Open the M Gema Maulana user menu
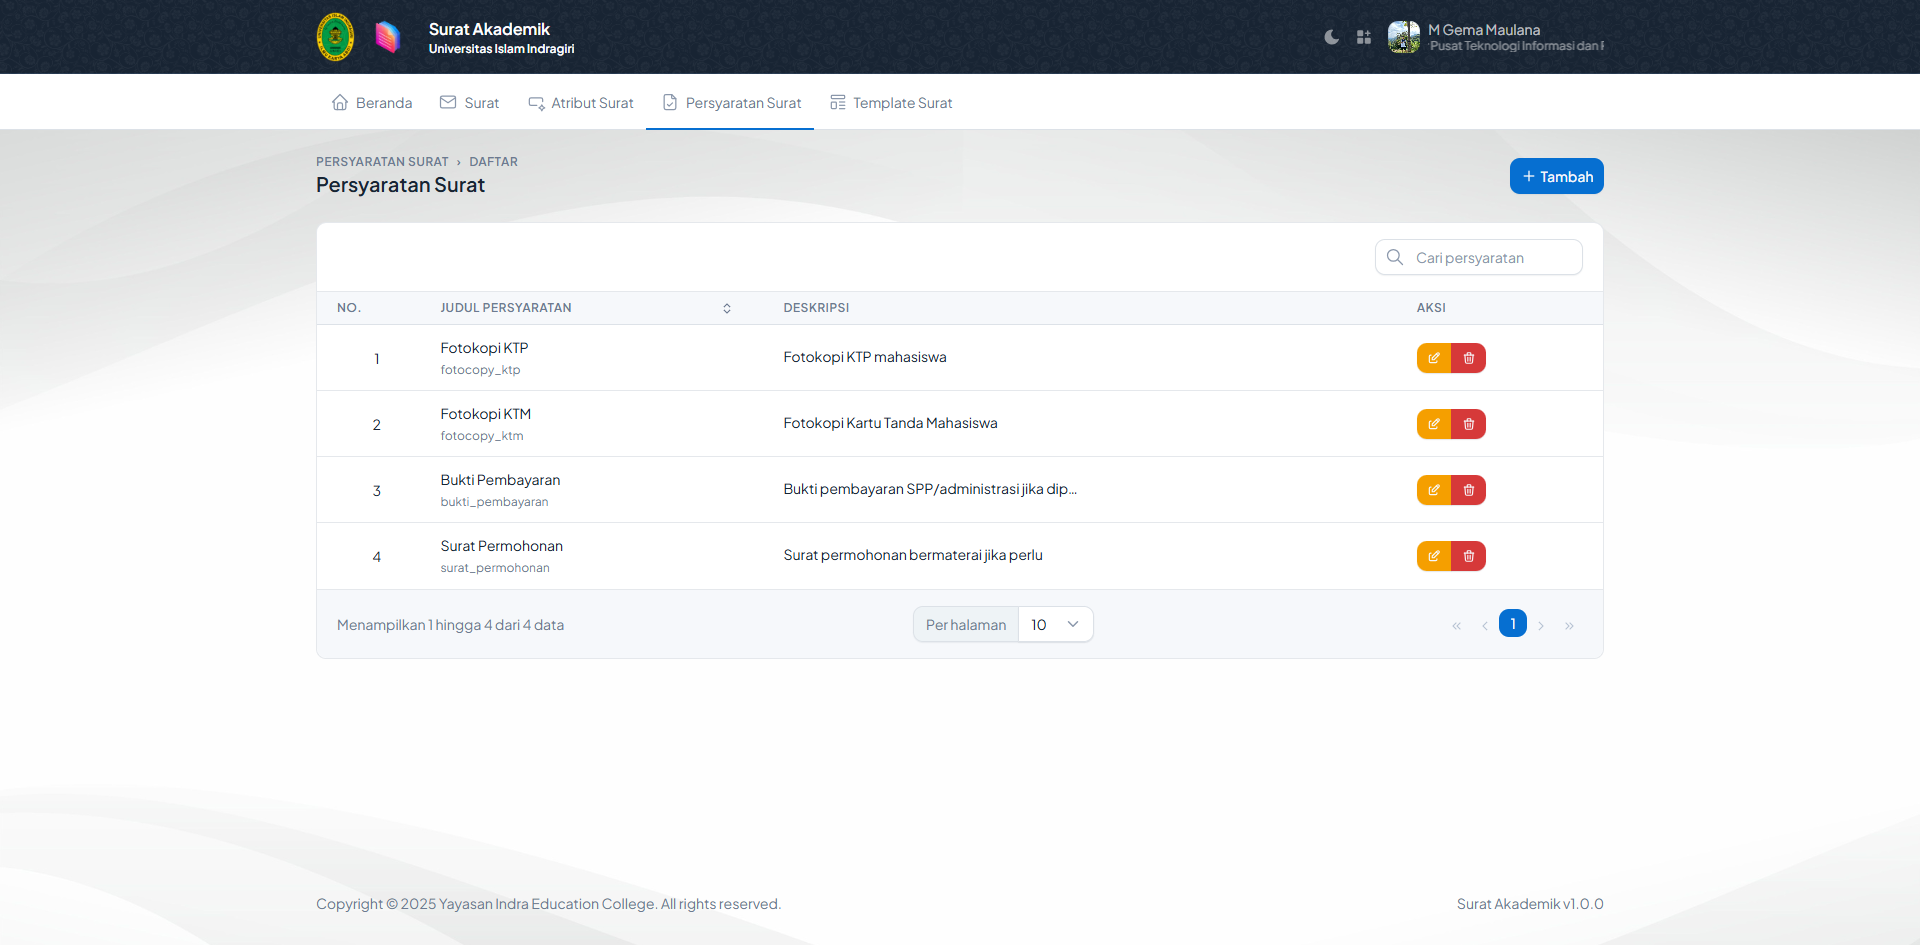This screenshot has height=945, width=1920. (1494, 37)
